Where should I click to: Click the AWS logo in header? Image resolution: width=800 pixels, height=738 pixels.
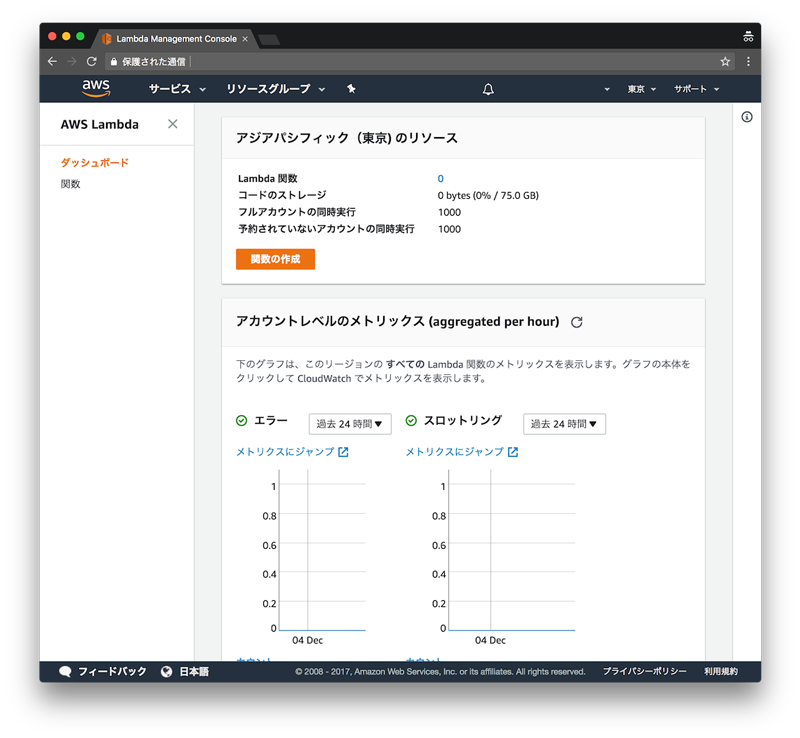pos(96,88)
